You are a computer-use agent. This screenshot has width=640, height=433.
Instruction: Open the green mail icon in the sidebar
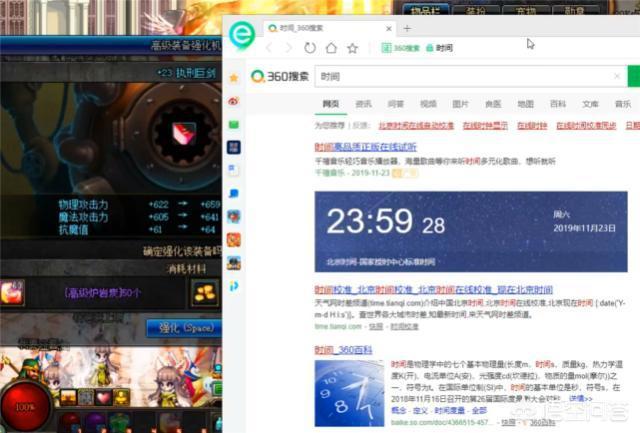coord(233,124)
